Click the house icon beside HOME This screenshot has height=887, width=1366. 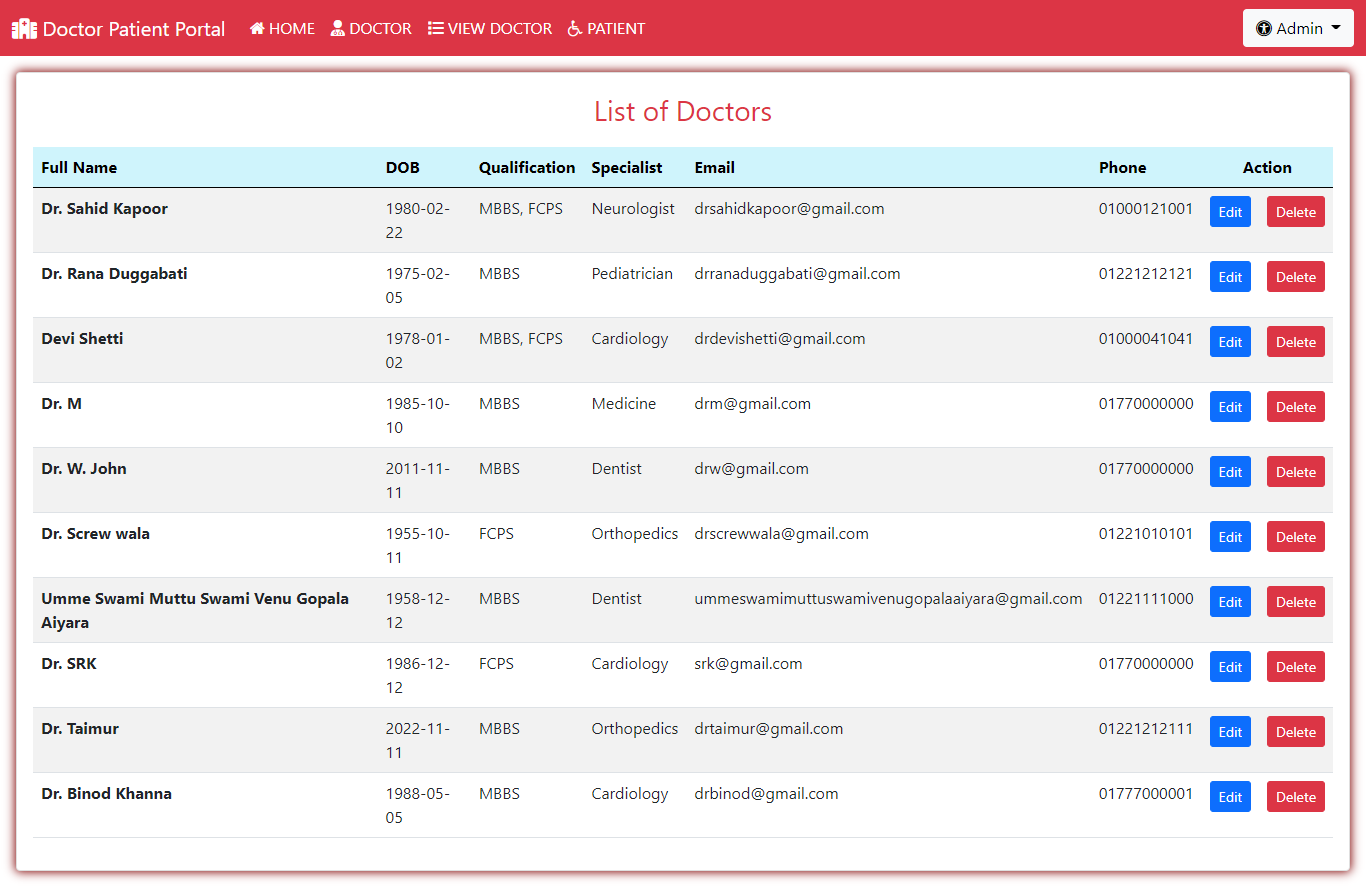[257, 29]
